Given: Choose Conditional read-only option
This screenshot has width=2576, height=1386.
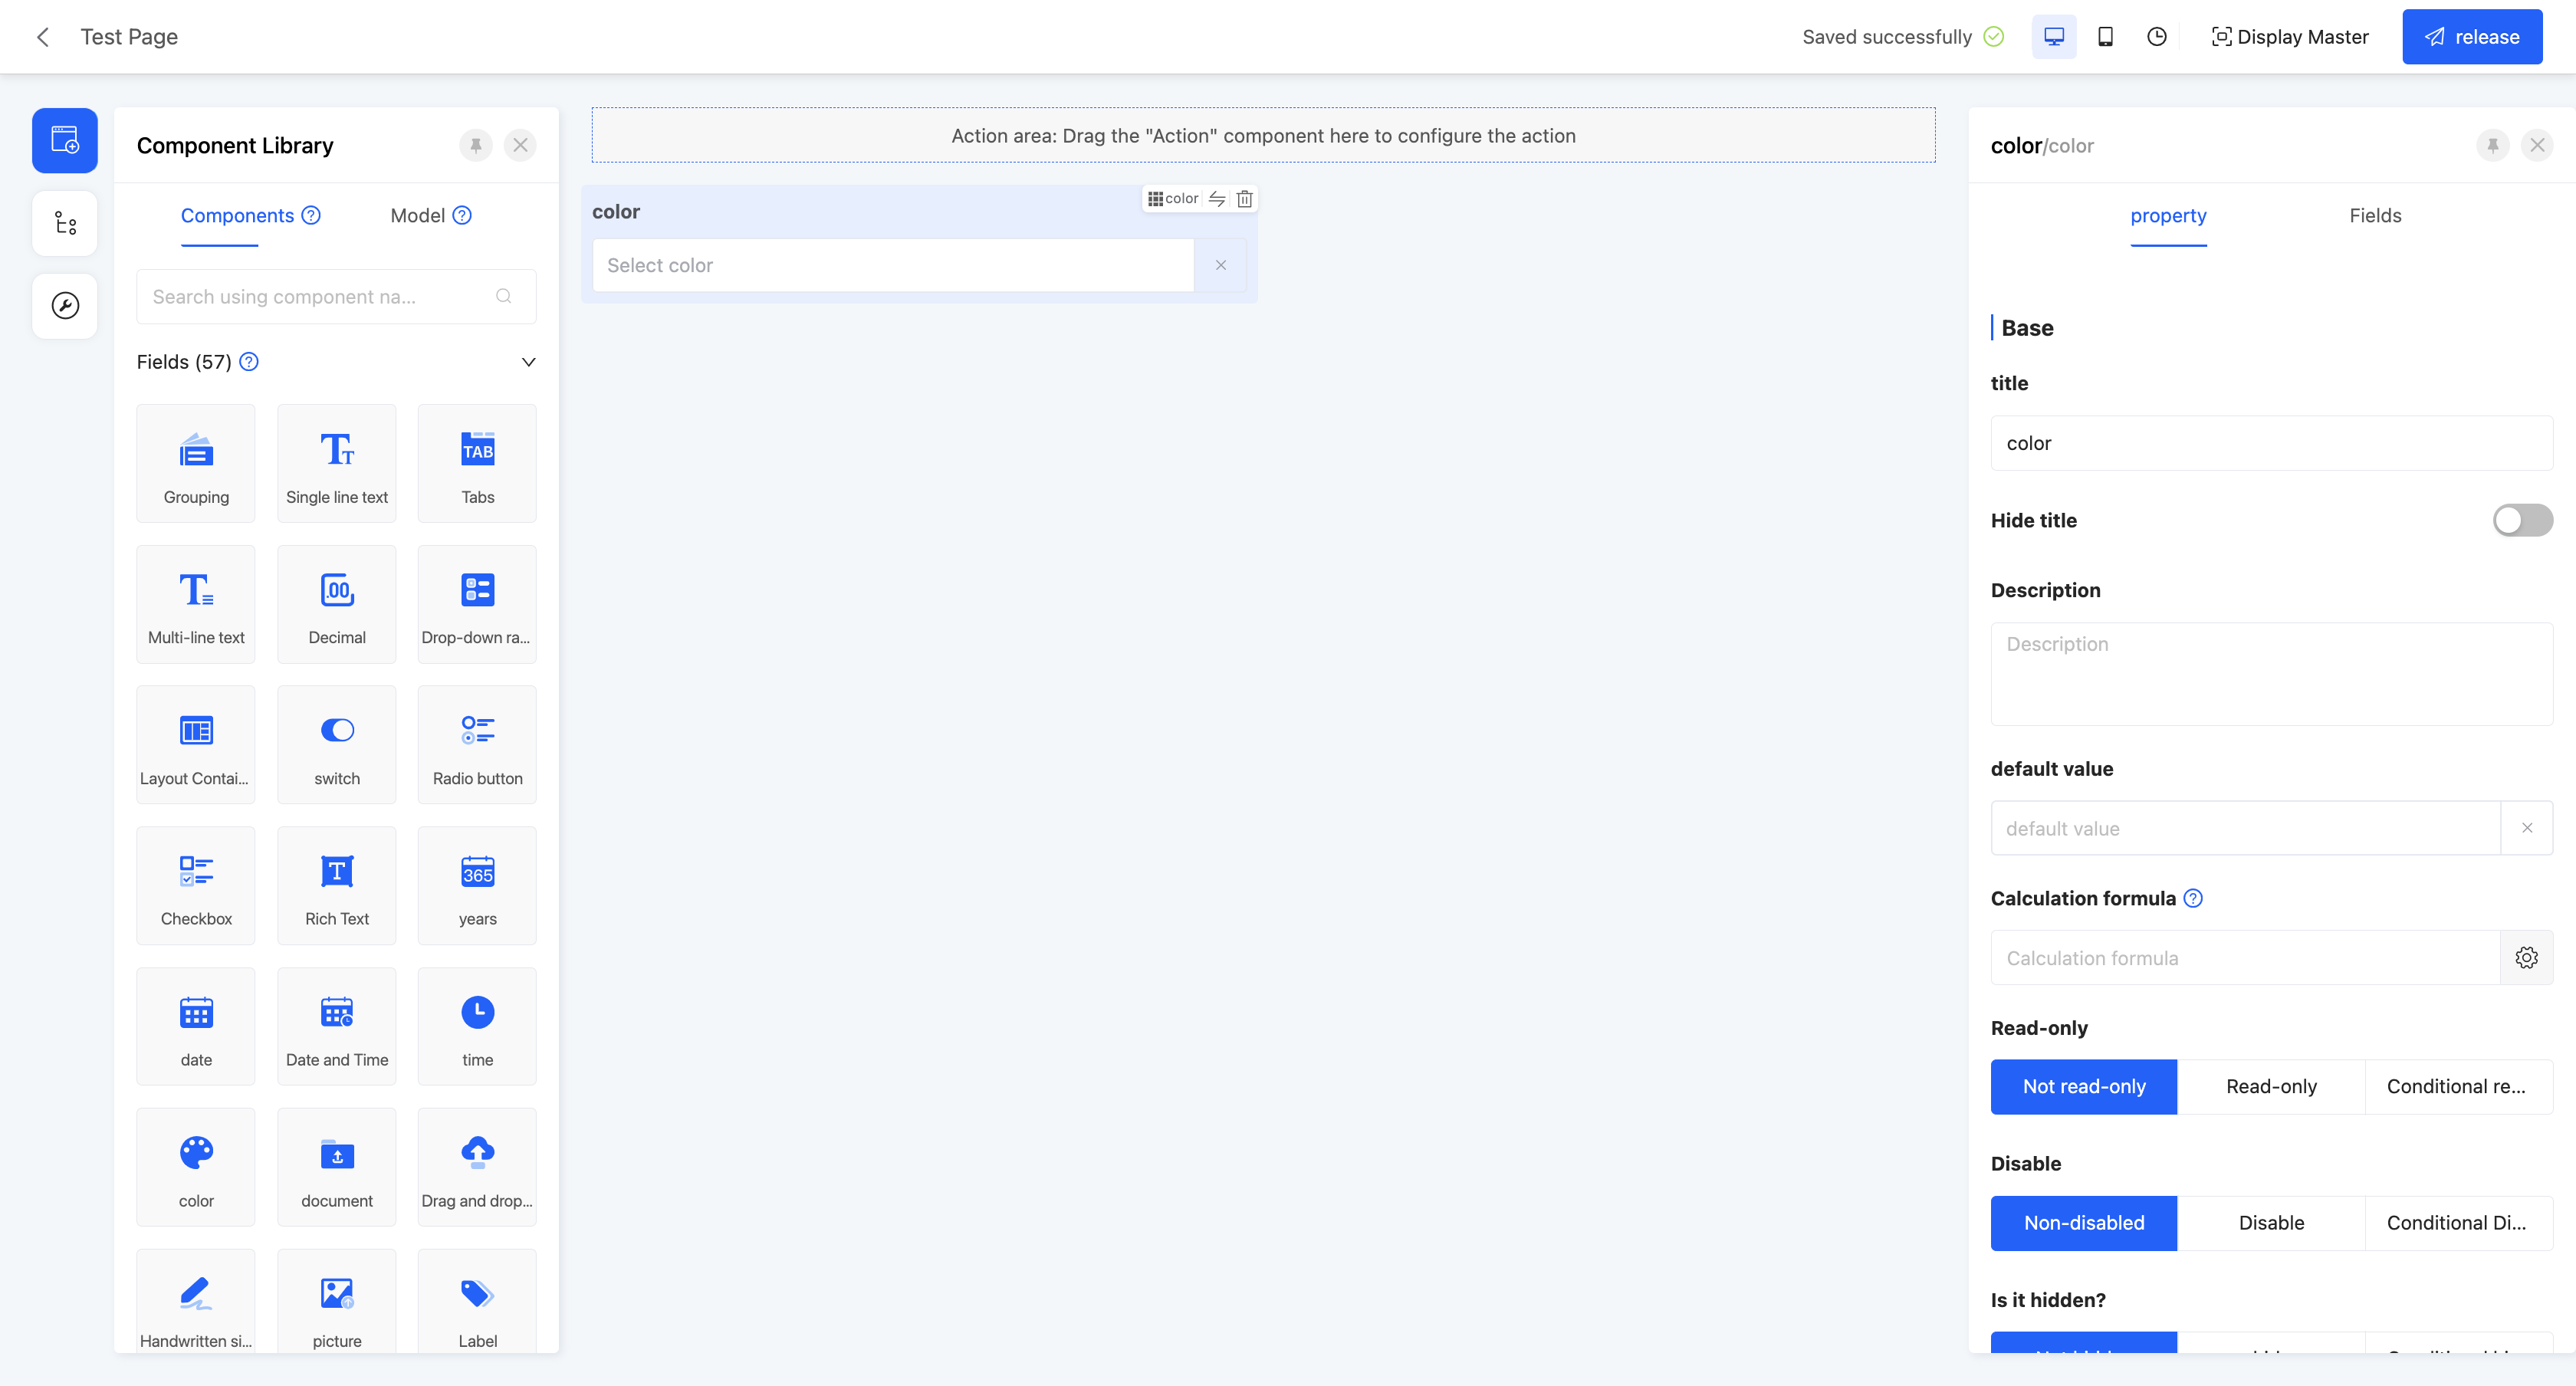Looking at the screenshot, I should [x=2456, y=1086].
